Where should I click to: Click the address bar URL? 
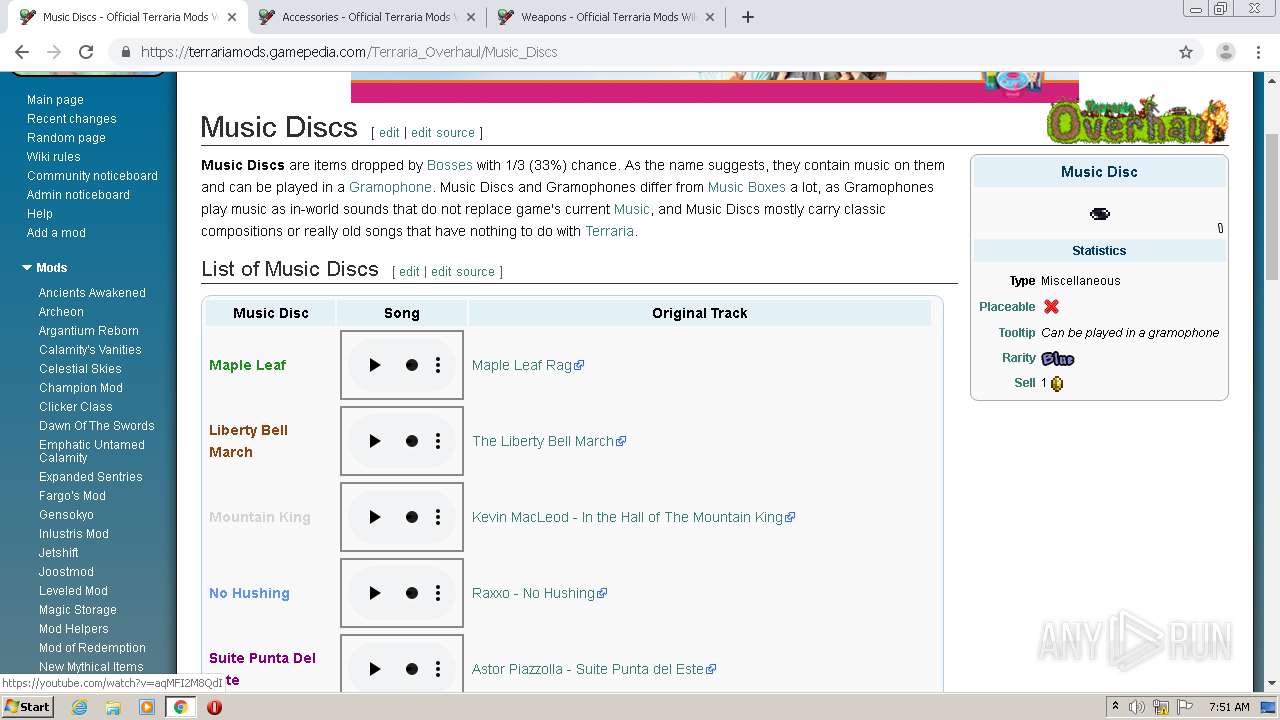point(349,52)
